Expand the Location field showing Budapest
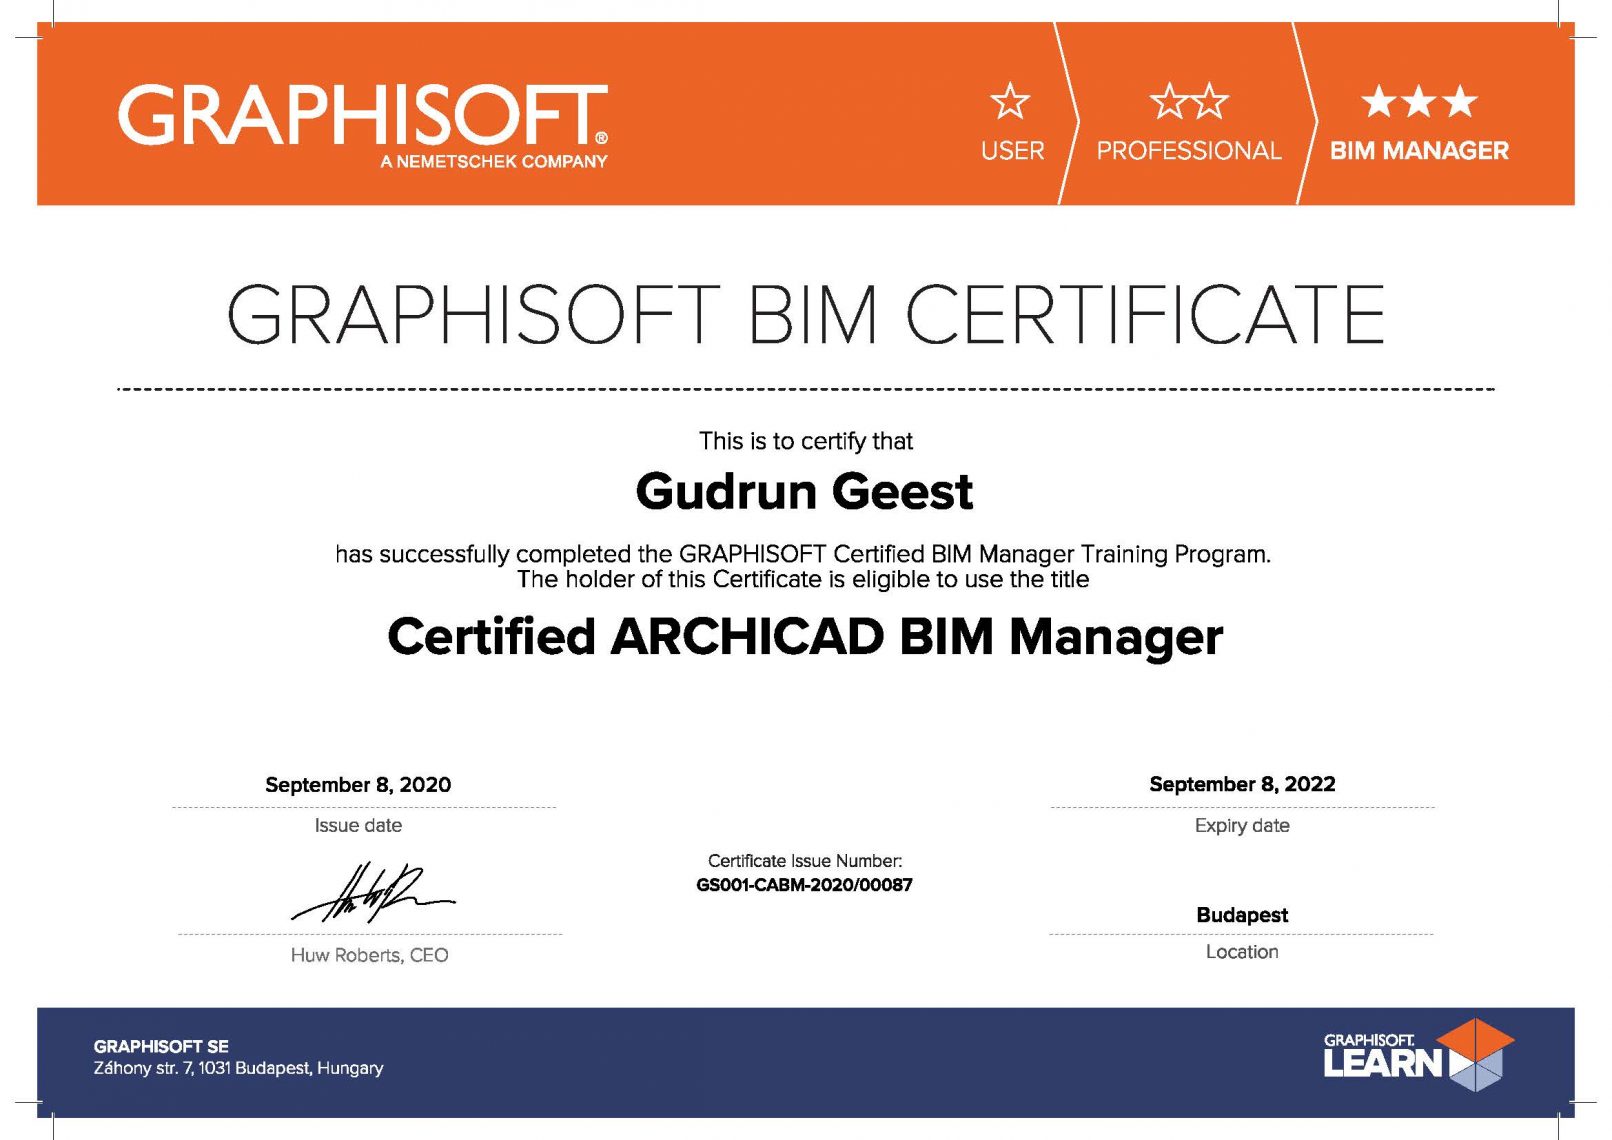 pyautogui.click(x=1242, y=915)
